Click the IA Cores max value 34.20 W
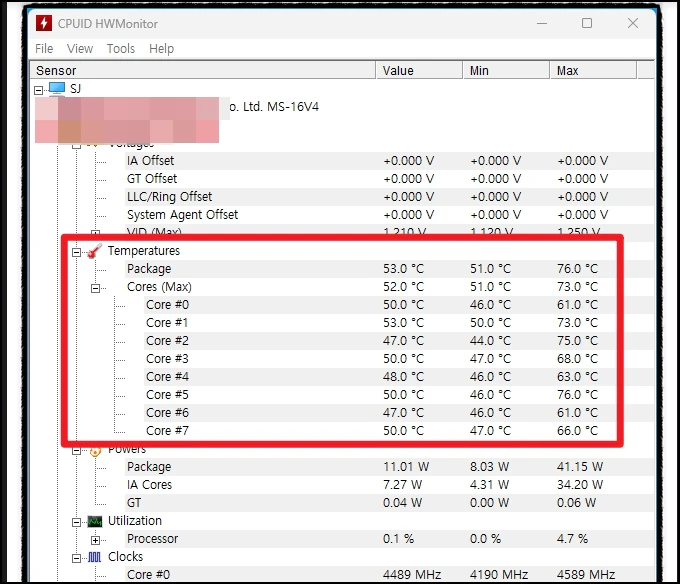 (580, 485)
